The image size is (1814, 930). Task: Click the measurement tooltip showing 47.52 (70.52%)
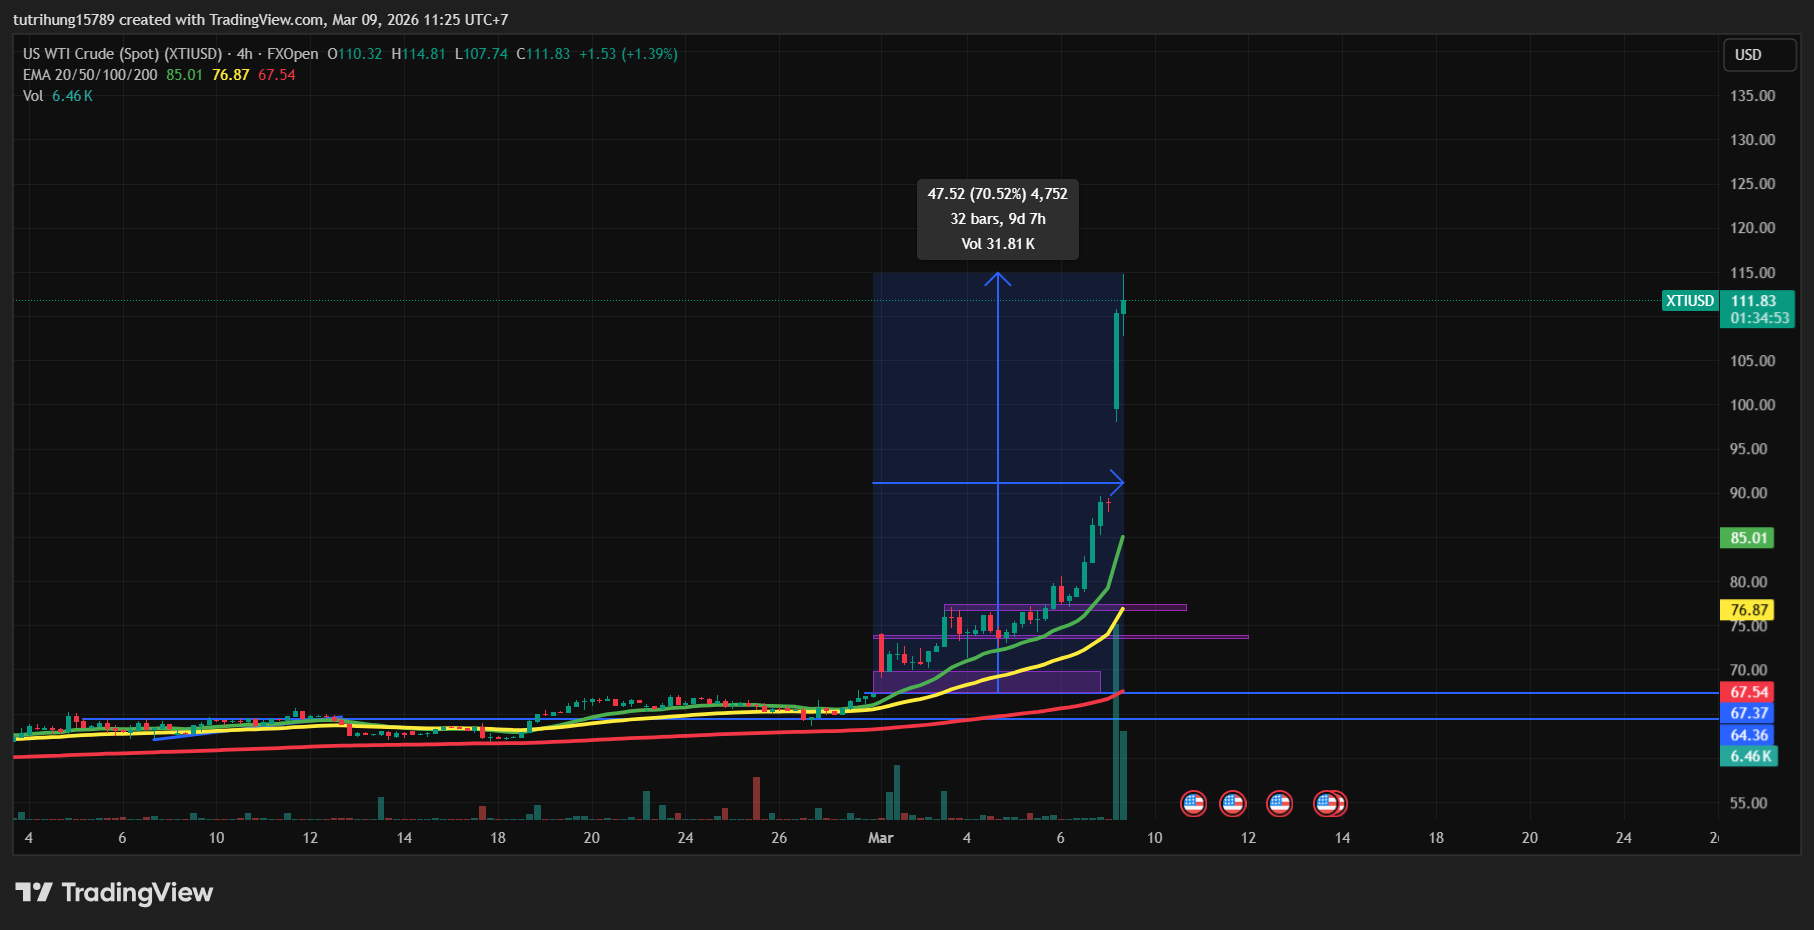coord(997,219)
